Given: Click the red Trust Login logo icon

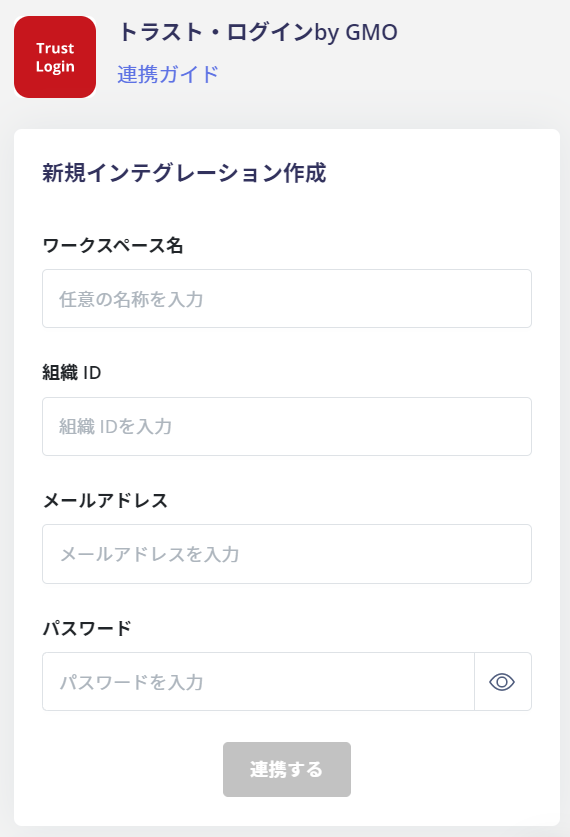Looking at the screenshot, I should [x=55, y=57].
